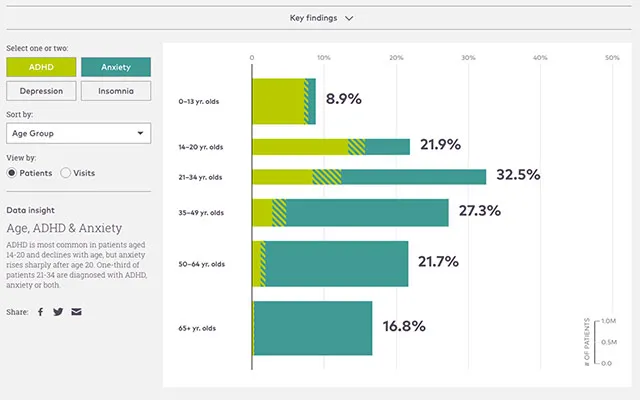Click the 35–49 yr. olds hatched overlap segment
The height and width of the screenshot is (400, 640).
point(279,213)
